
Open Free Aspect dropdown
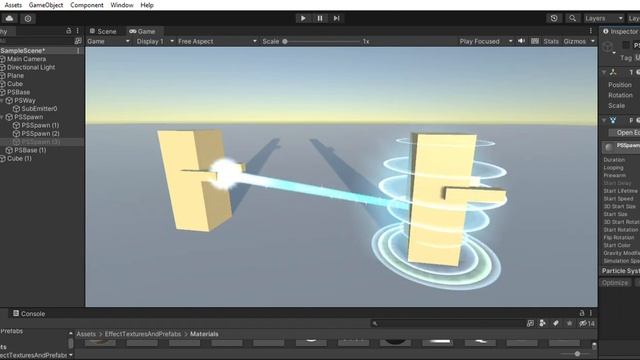[x=217, y=41]
